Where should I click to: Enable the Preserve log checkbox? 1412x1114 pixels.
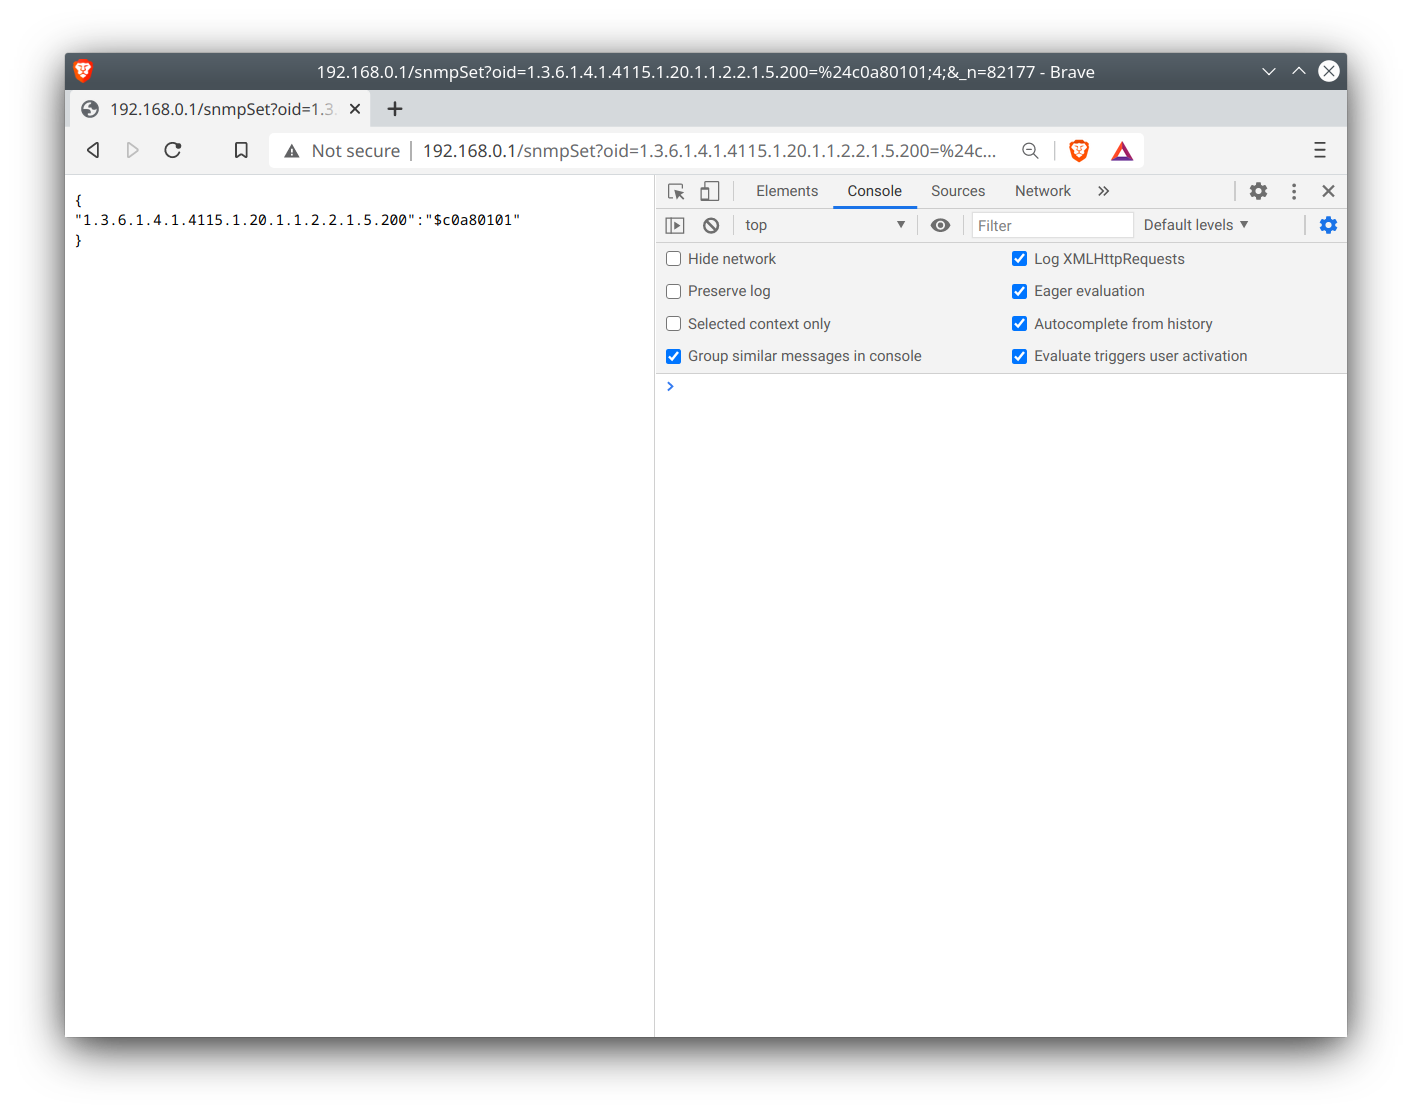[673, 291]
